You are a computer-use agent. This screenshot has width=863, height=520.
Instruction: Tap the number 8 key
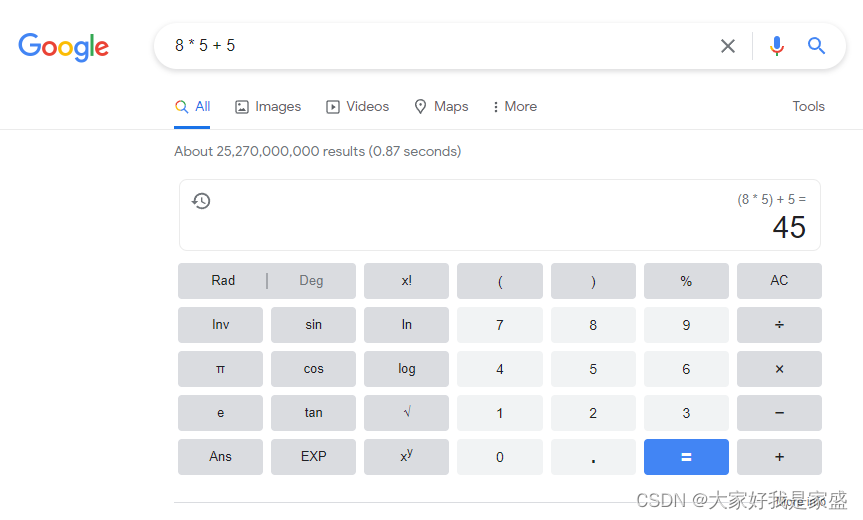click(593, 325)
